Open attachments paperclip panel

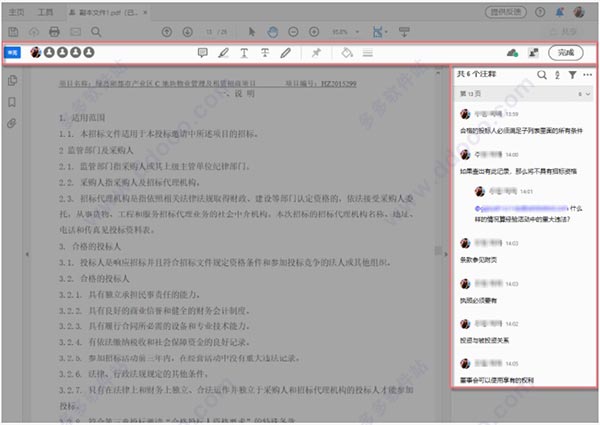click(x=12, y=124)
